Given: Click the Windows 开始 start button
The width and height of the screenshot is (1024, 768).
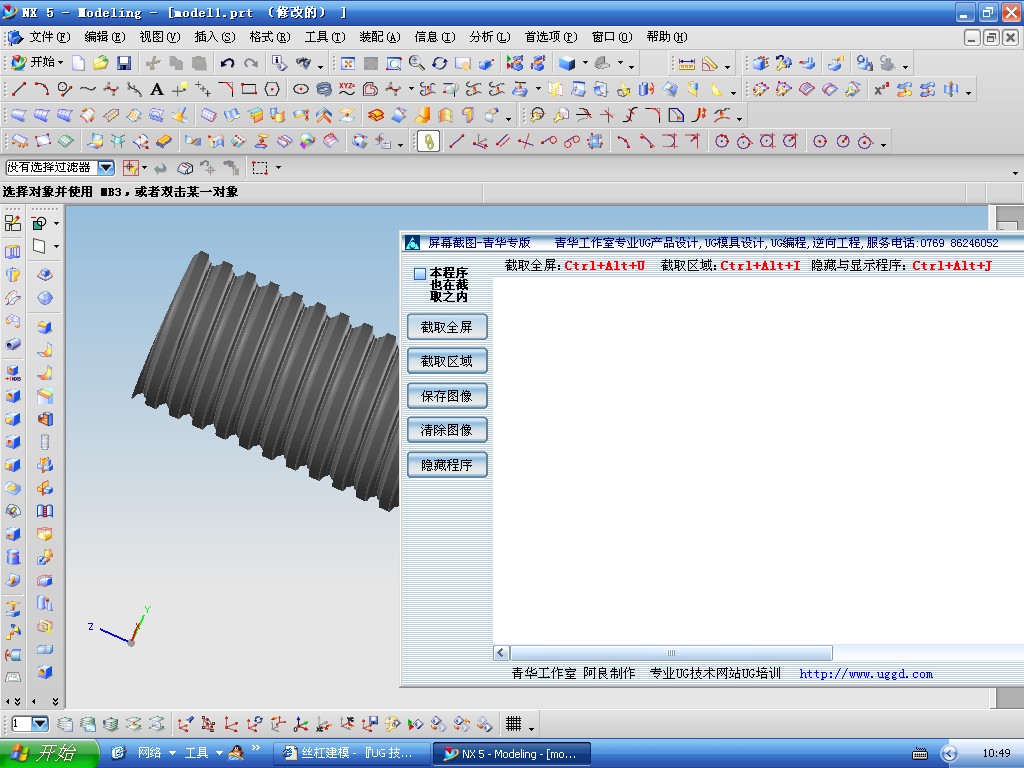Looking at the screenshot, I should (x=48, y=754).
